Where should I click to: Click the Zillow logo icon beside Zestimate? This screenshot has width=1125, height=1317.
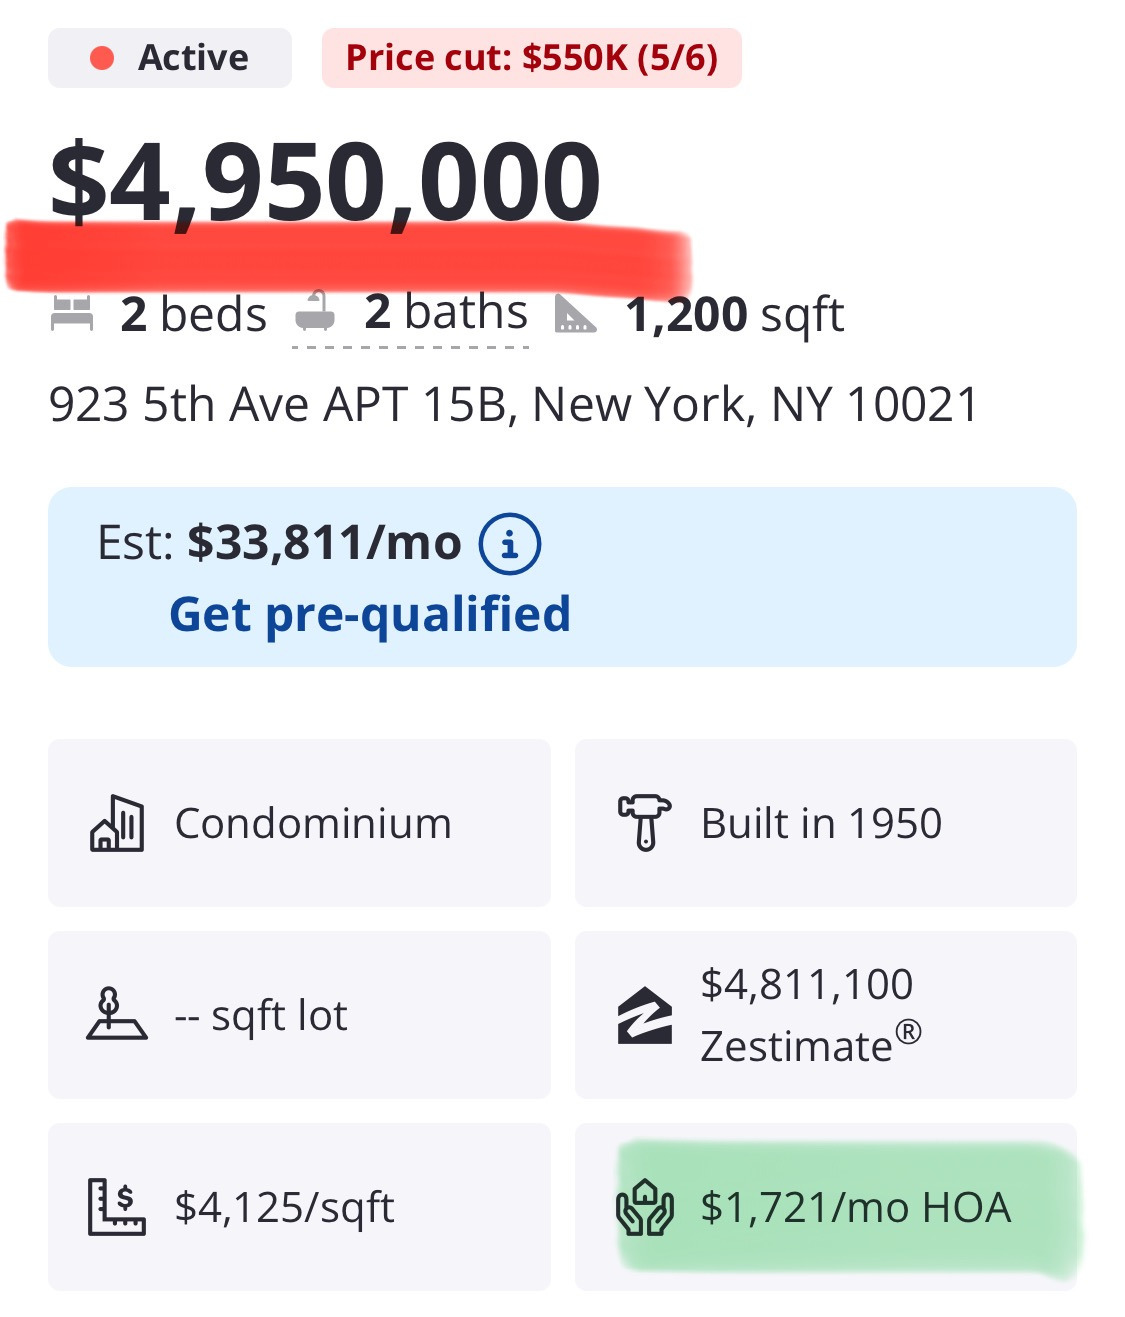pyautogui.click(x=645, y=1016)
